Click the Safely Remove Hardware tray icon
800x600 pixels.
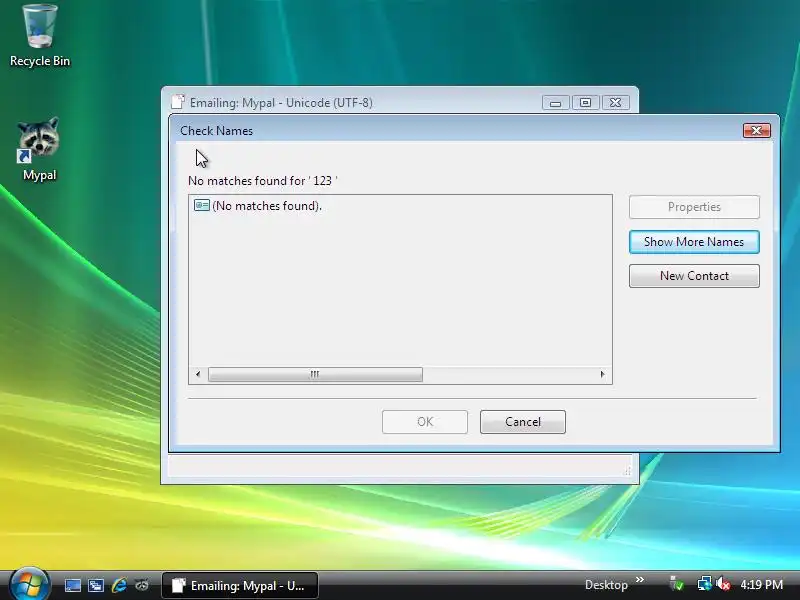coord(677,584)
